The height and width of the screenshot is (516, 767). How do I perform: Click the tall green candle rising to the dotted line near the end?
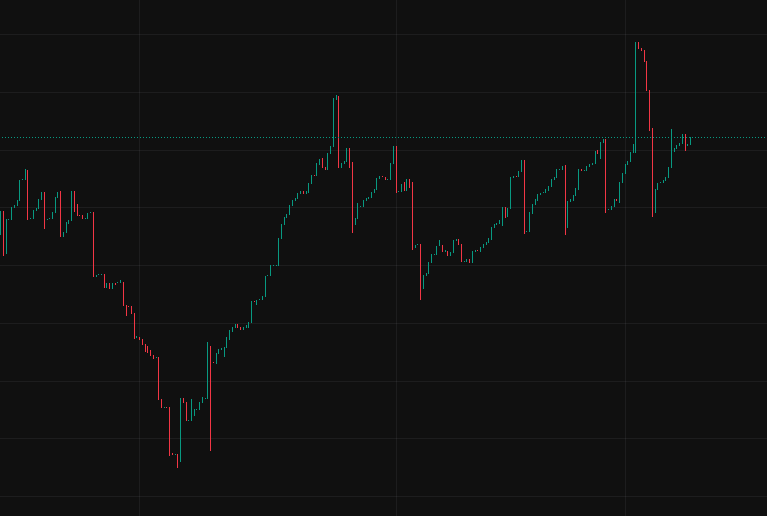click(671, 148)
